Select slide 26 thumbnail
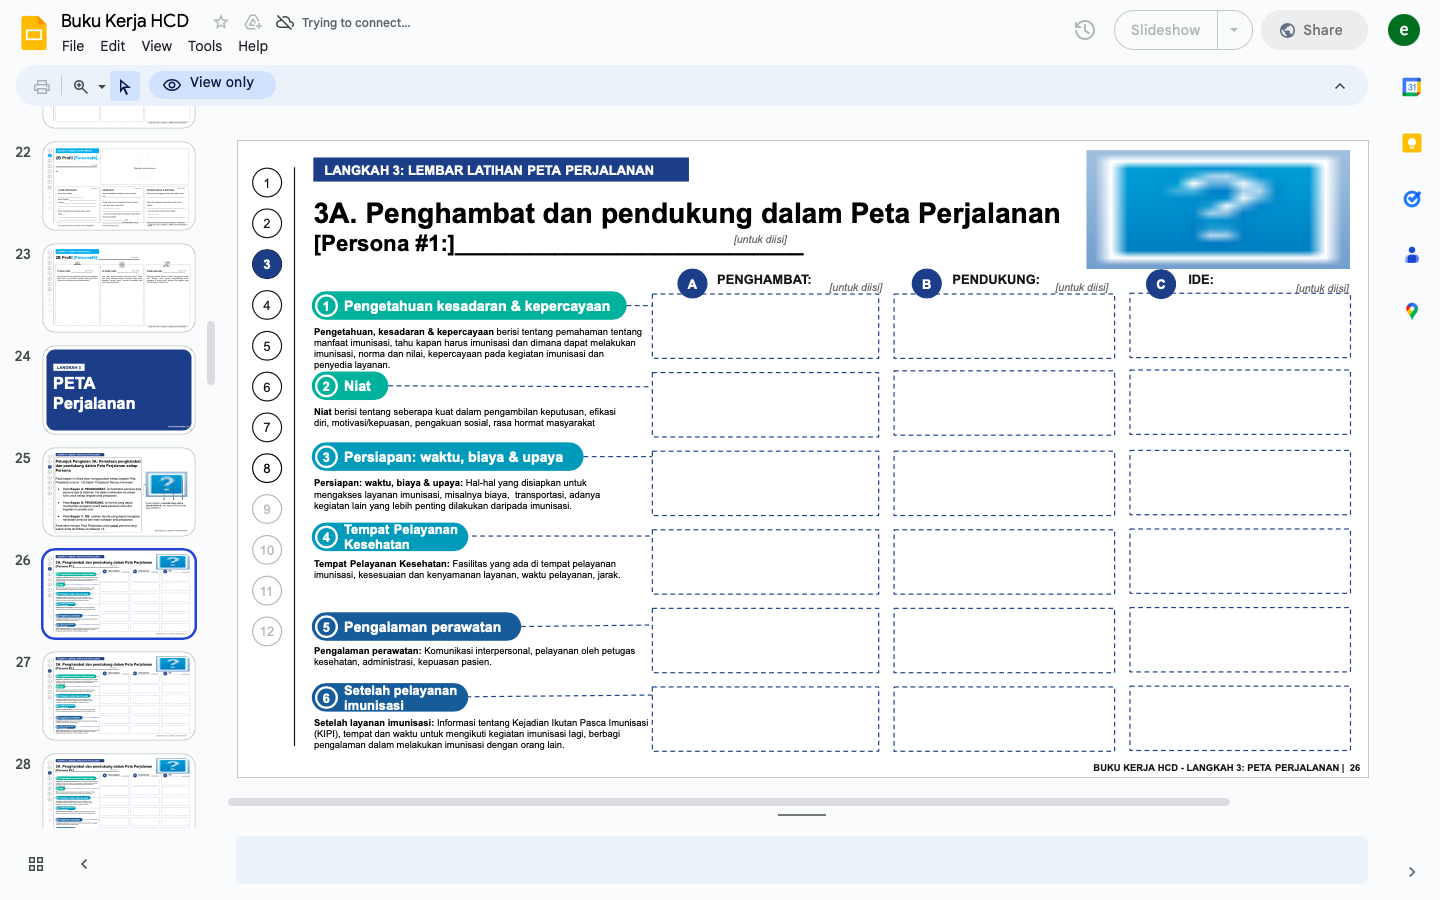This screenshot has width=1440, height=900. tap(119, 594)
